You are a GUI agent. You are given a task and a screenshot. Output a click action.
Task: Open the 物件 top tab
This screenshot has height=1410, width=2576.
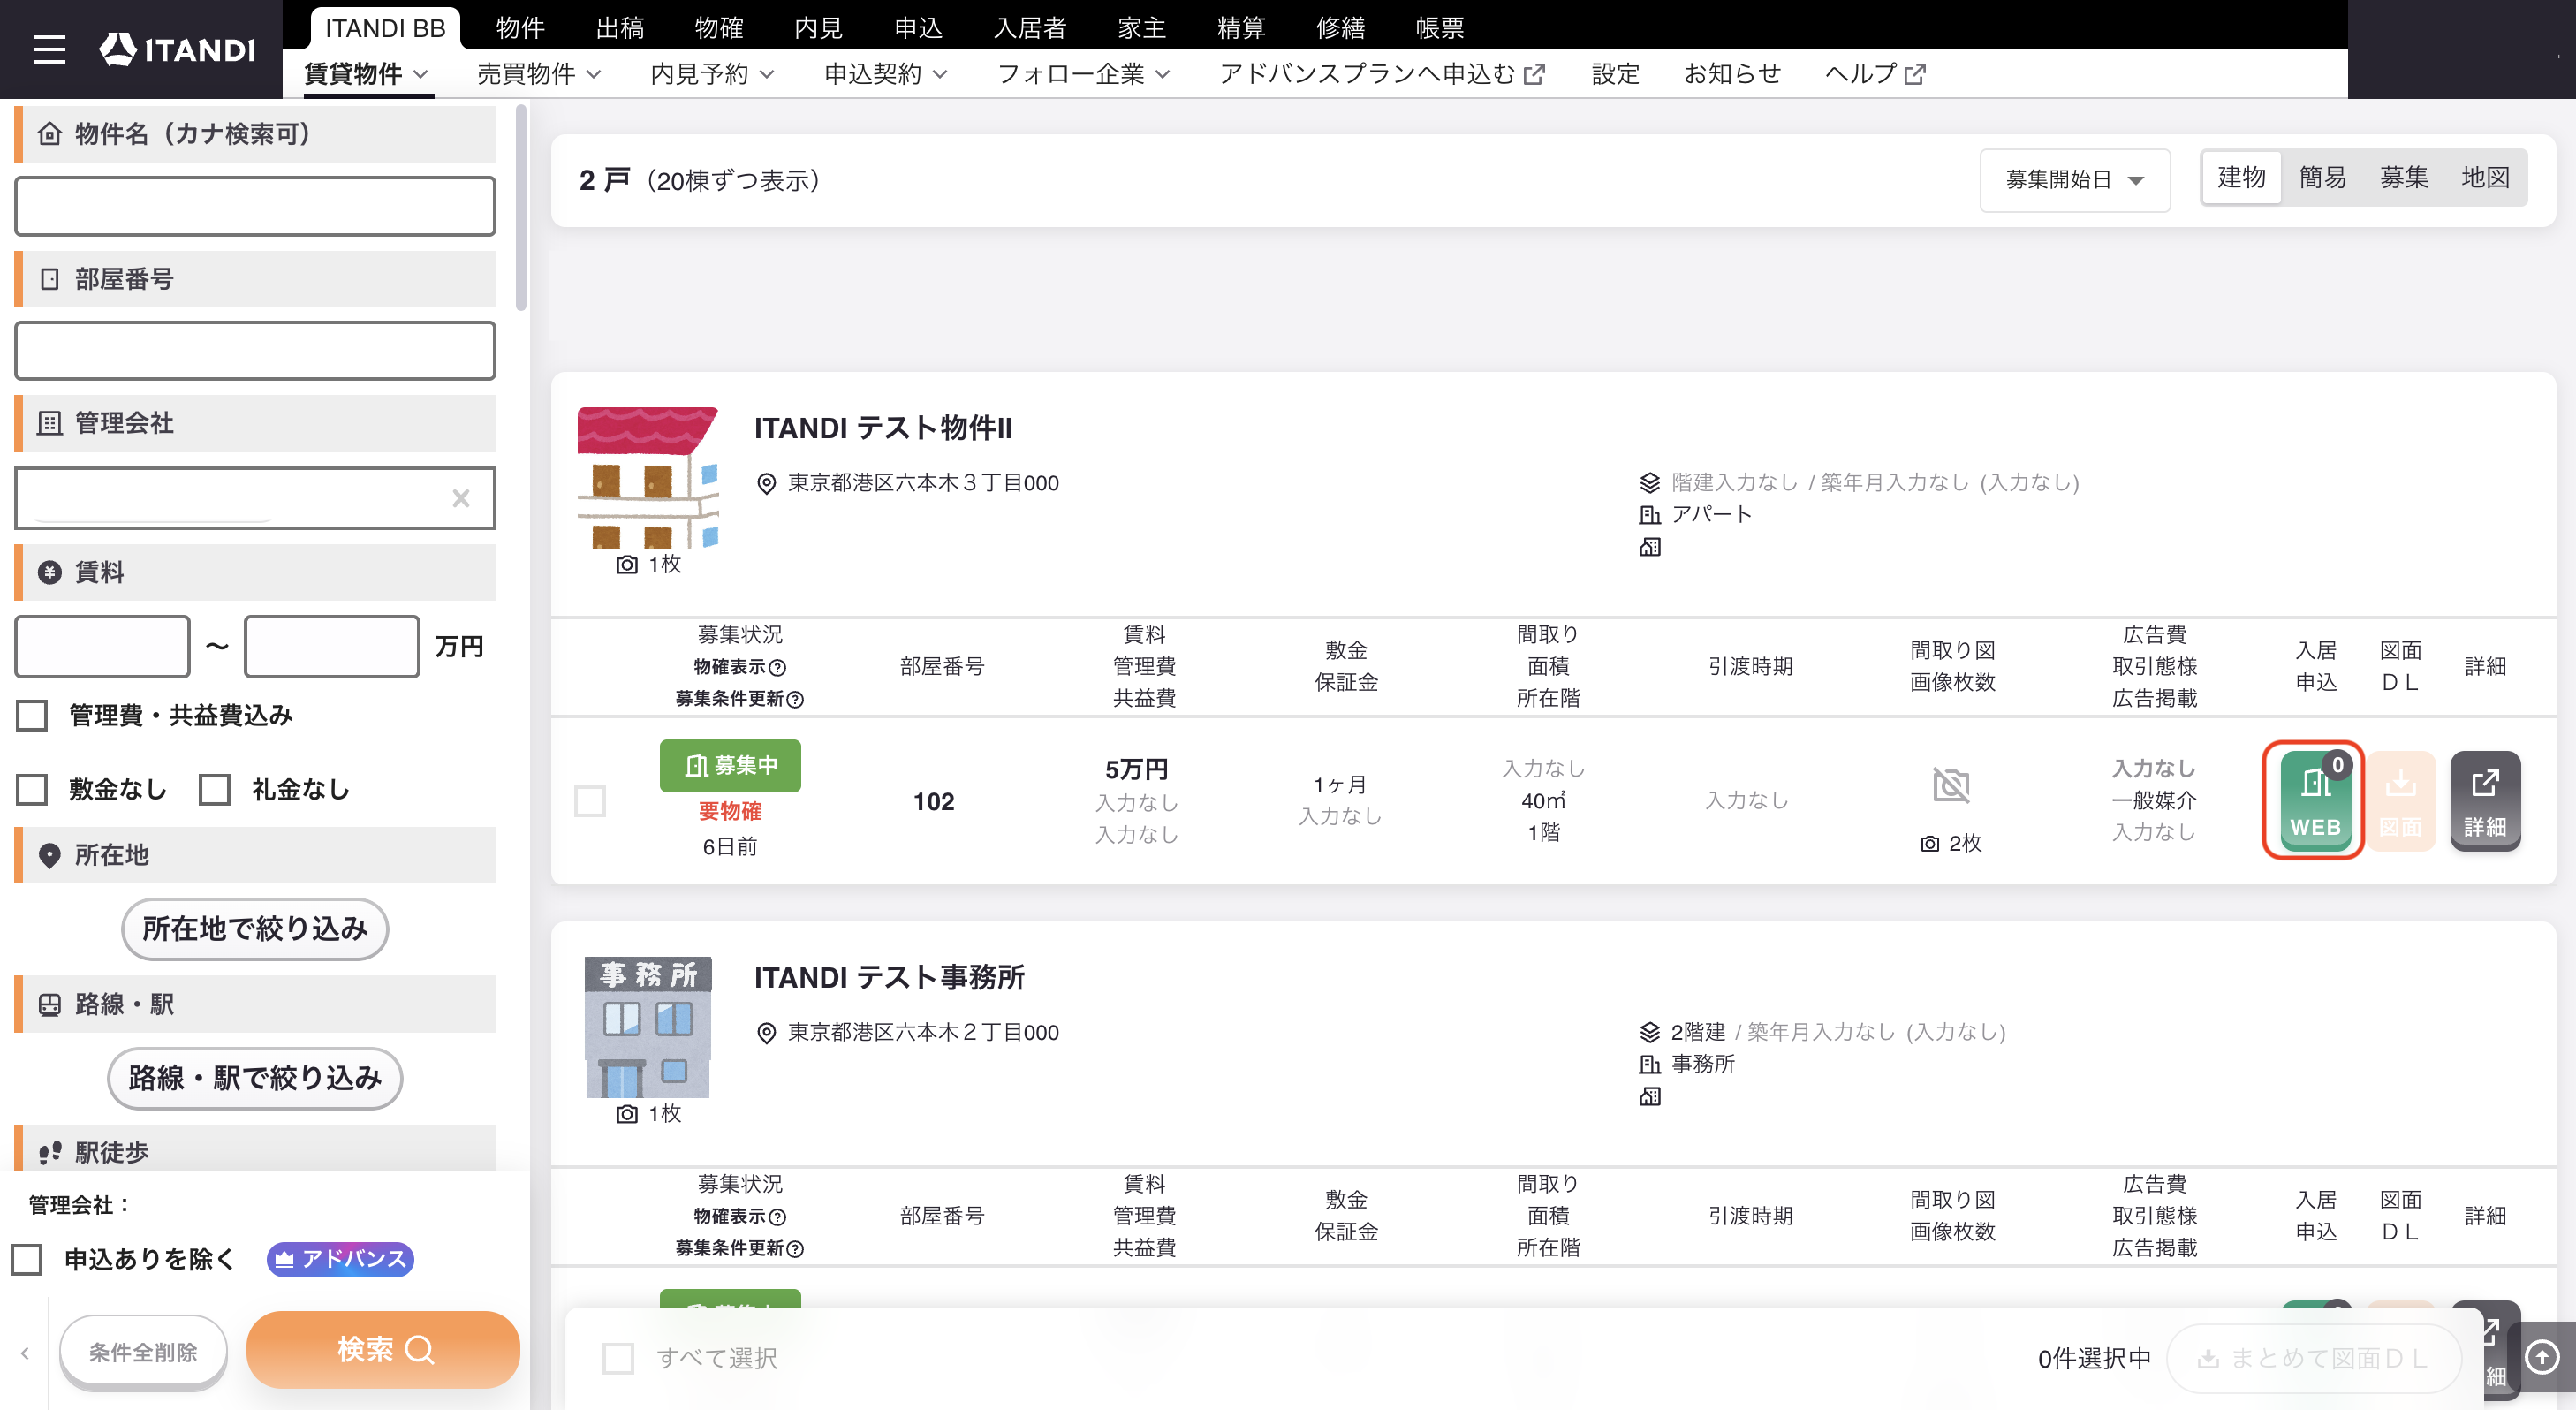pyautogui.click(x=520, y=27)
